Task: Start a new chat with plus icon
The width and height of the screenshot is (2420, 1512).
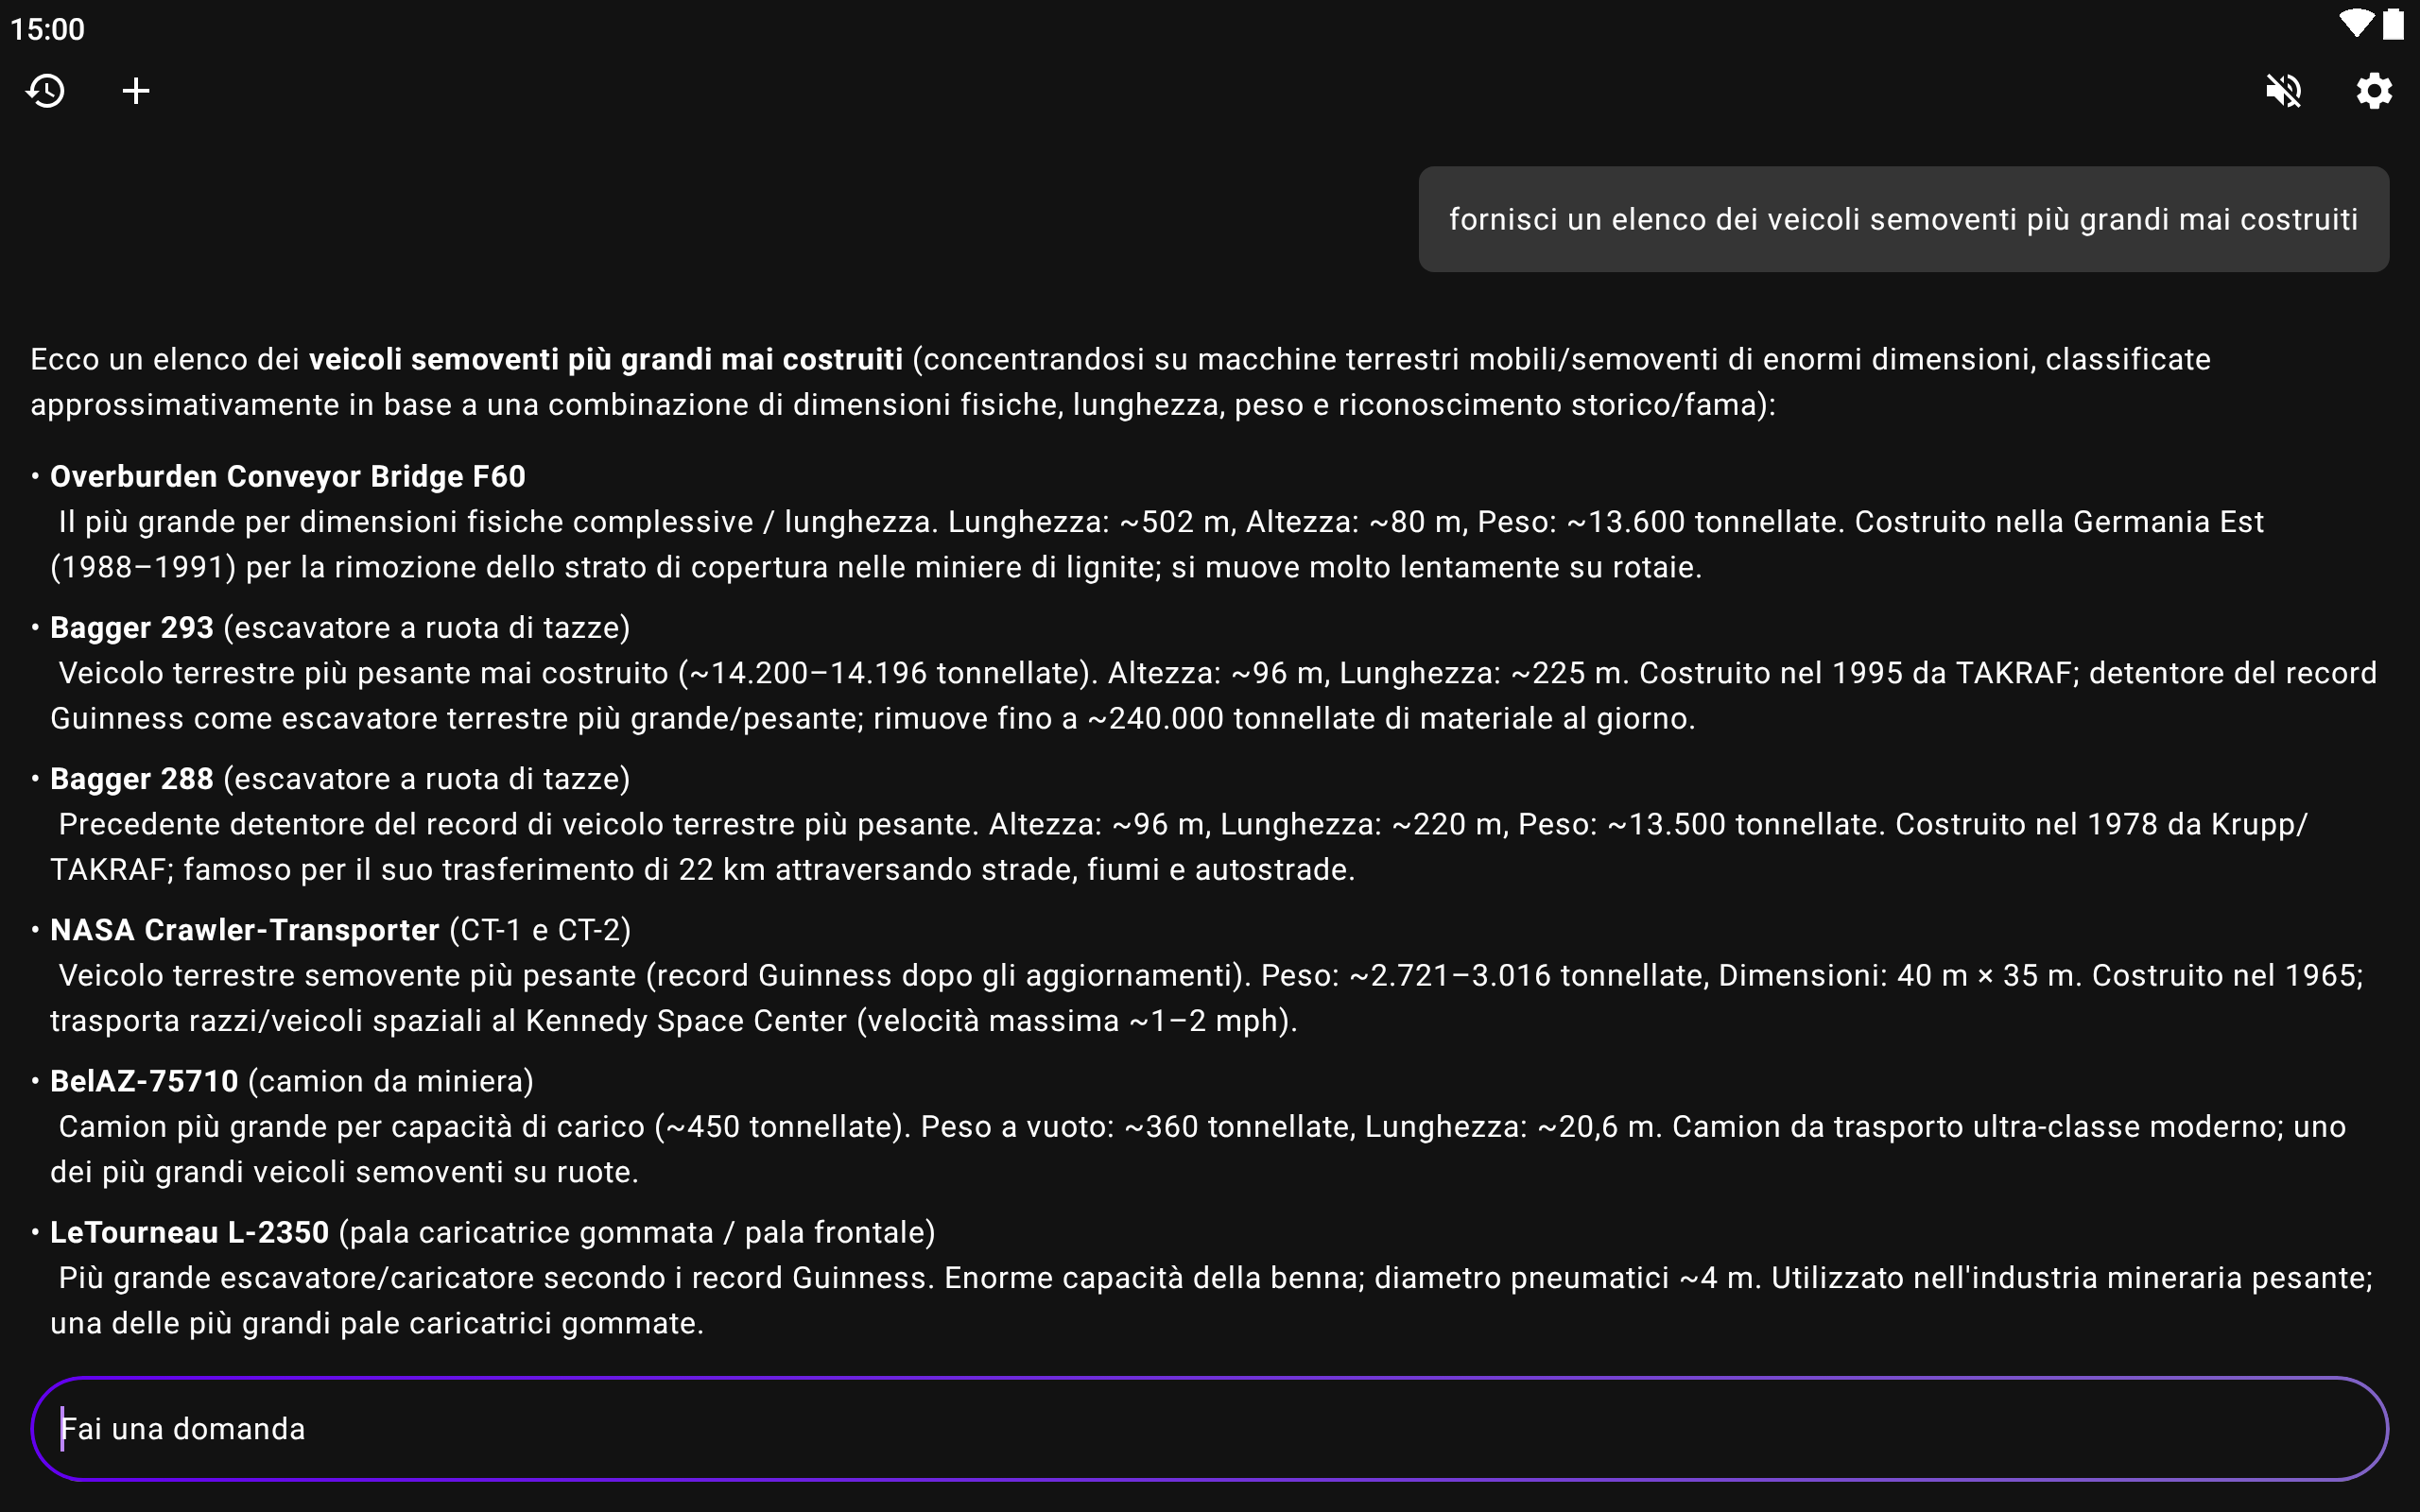Action: 136,91
